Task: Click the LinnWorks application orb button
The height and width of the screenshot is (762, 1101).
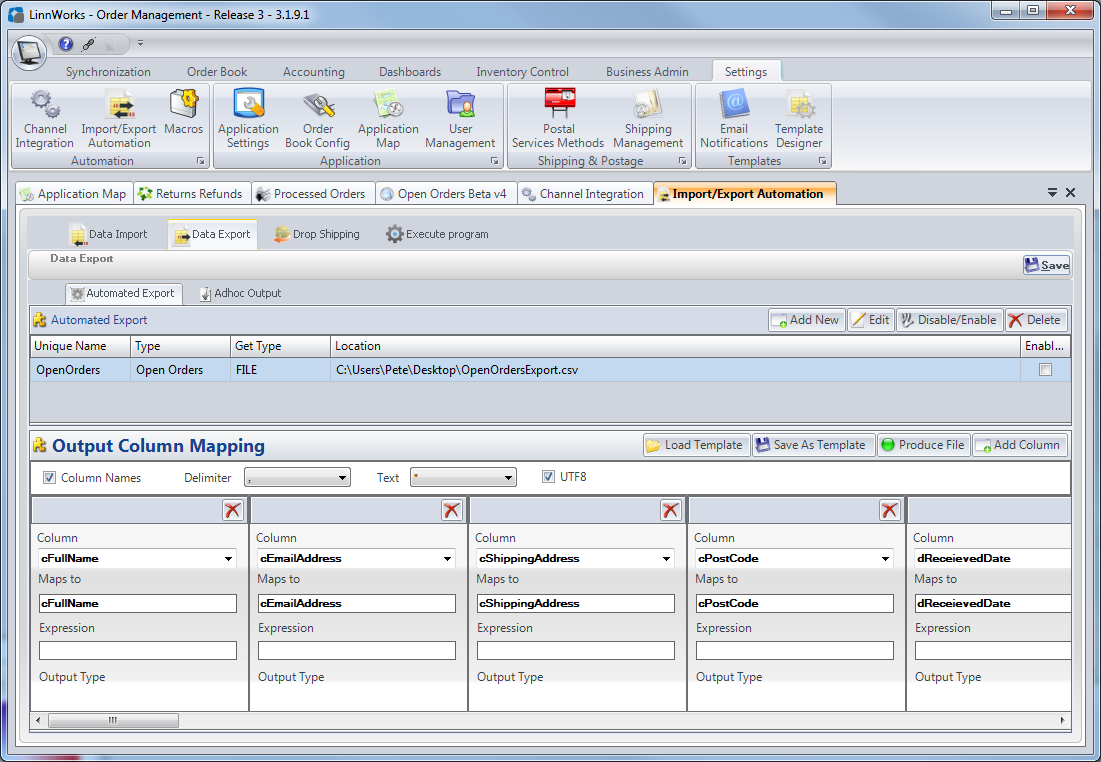Action: [29, 53]
